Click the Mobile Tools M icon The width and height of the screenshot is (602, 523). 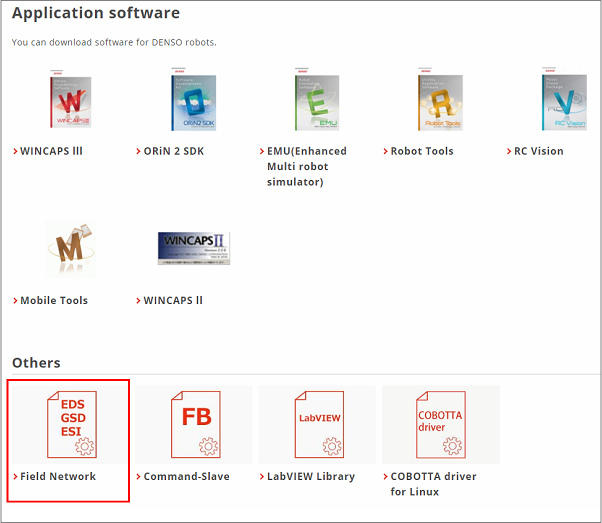[x=70, y=250]
